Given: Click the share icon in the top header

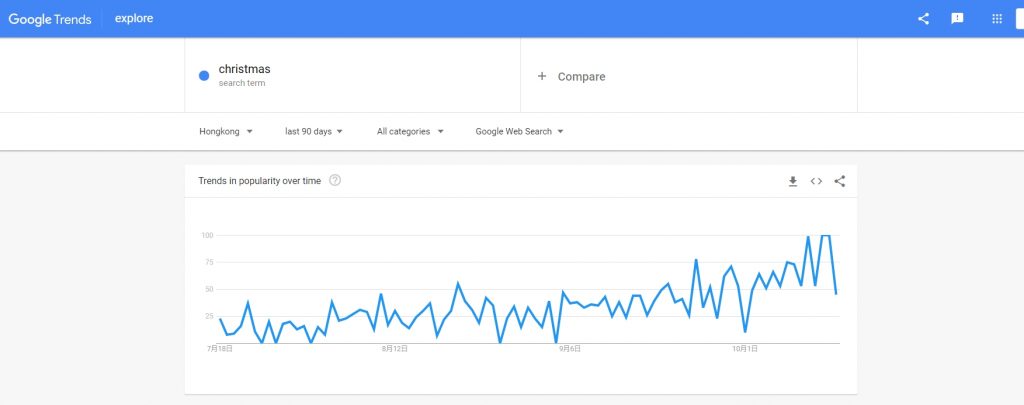Looking at the screenshot, I should coord(923,18).
